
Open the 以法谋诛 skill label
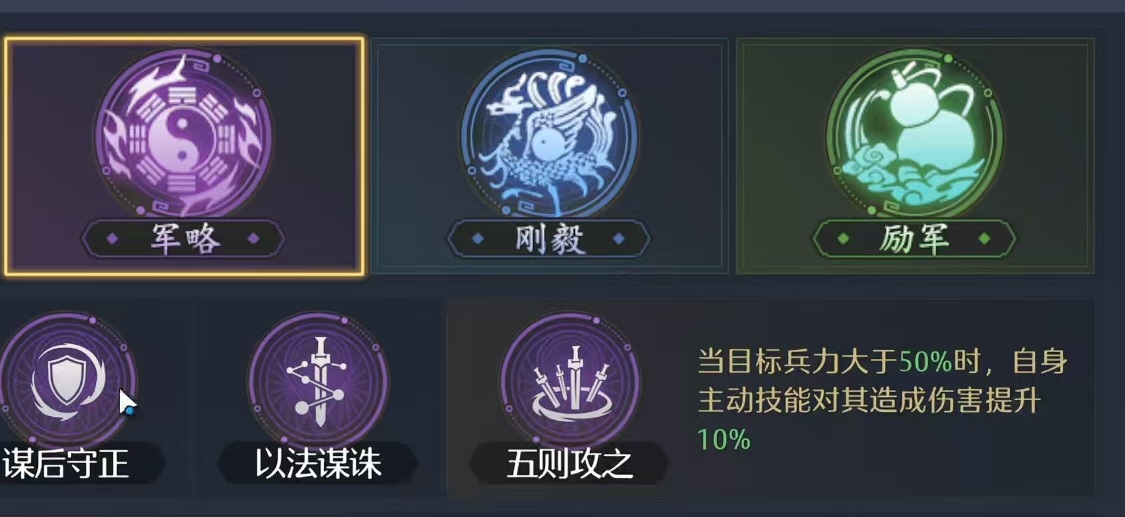click(x=319, y=465)
